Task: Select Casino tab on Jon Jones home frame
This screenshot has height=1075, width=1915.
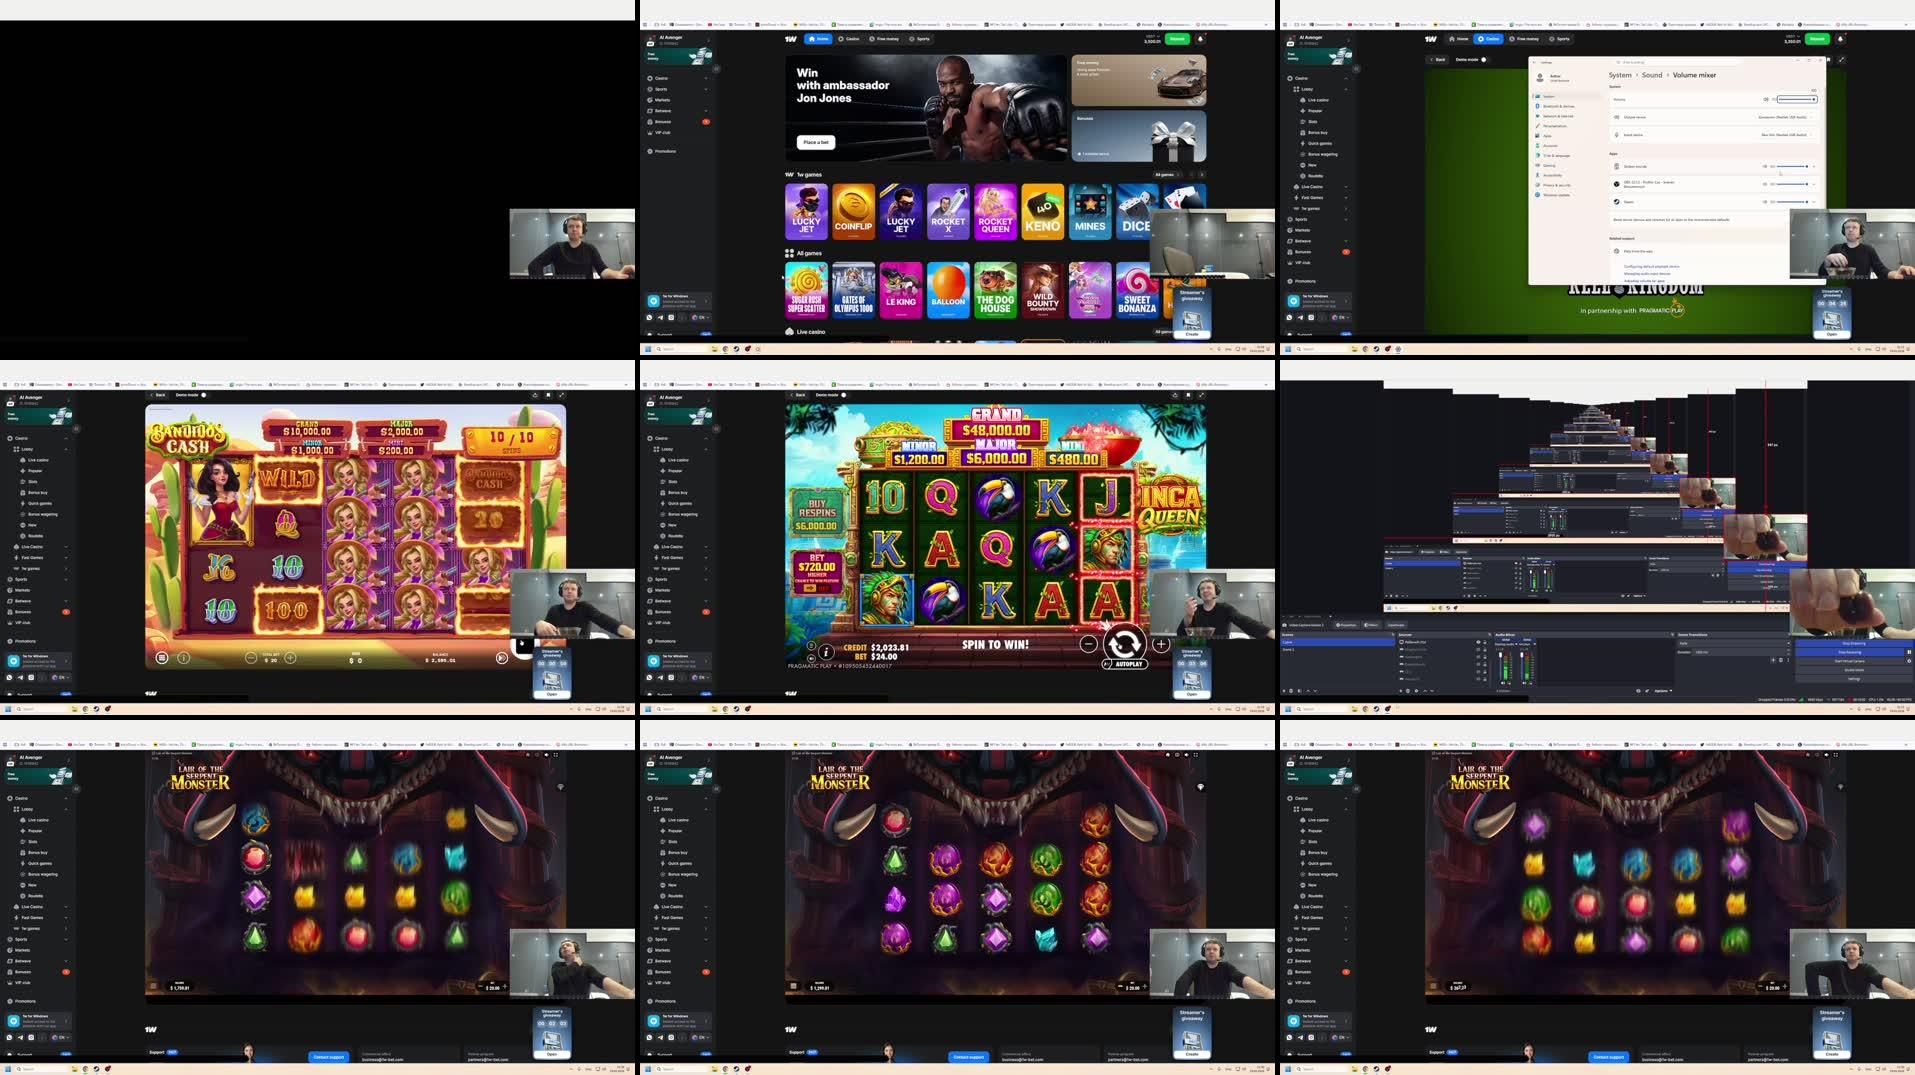Action: click(x=849, y=39)
